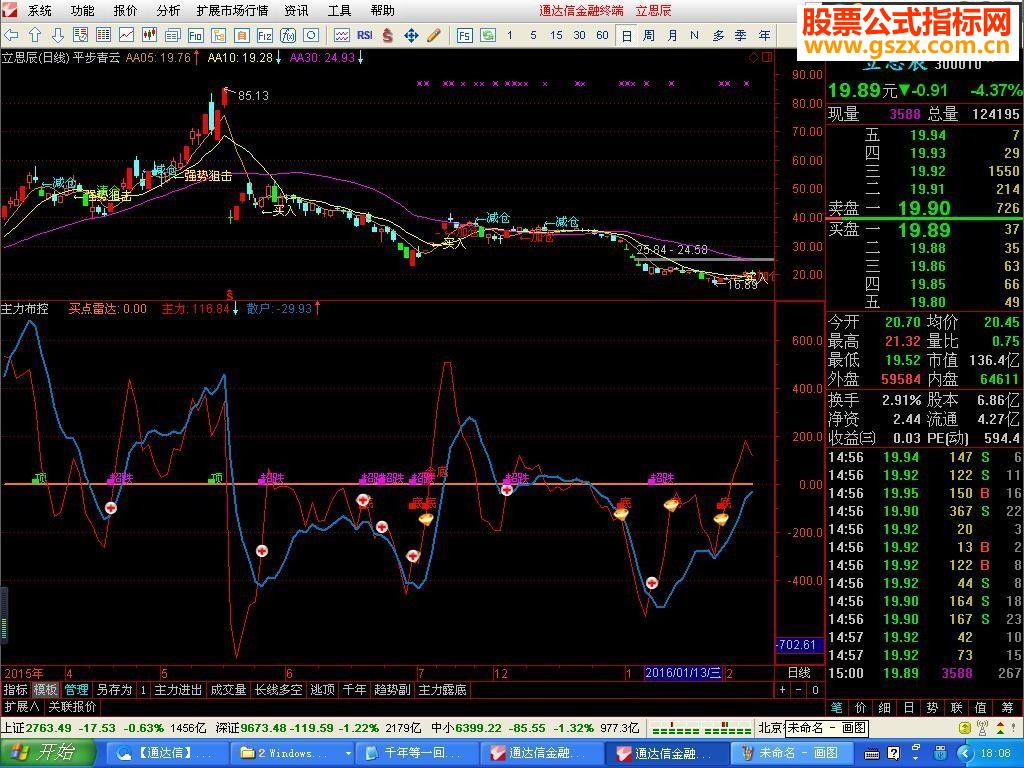Click the F12 trading icon

[x=264, y=35]
